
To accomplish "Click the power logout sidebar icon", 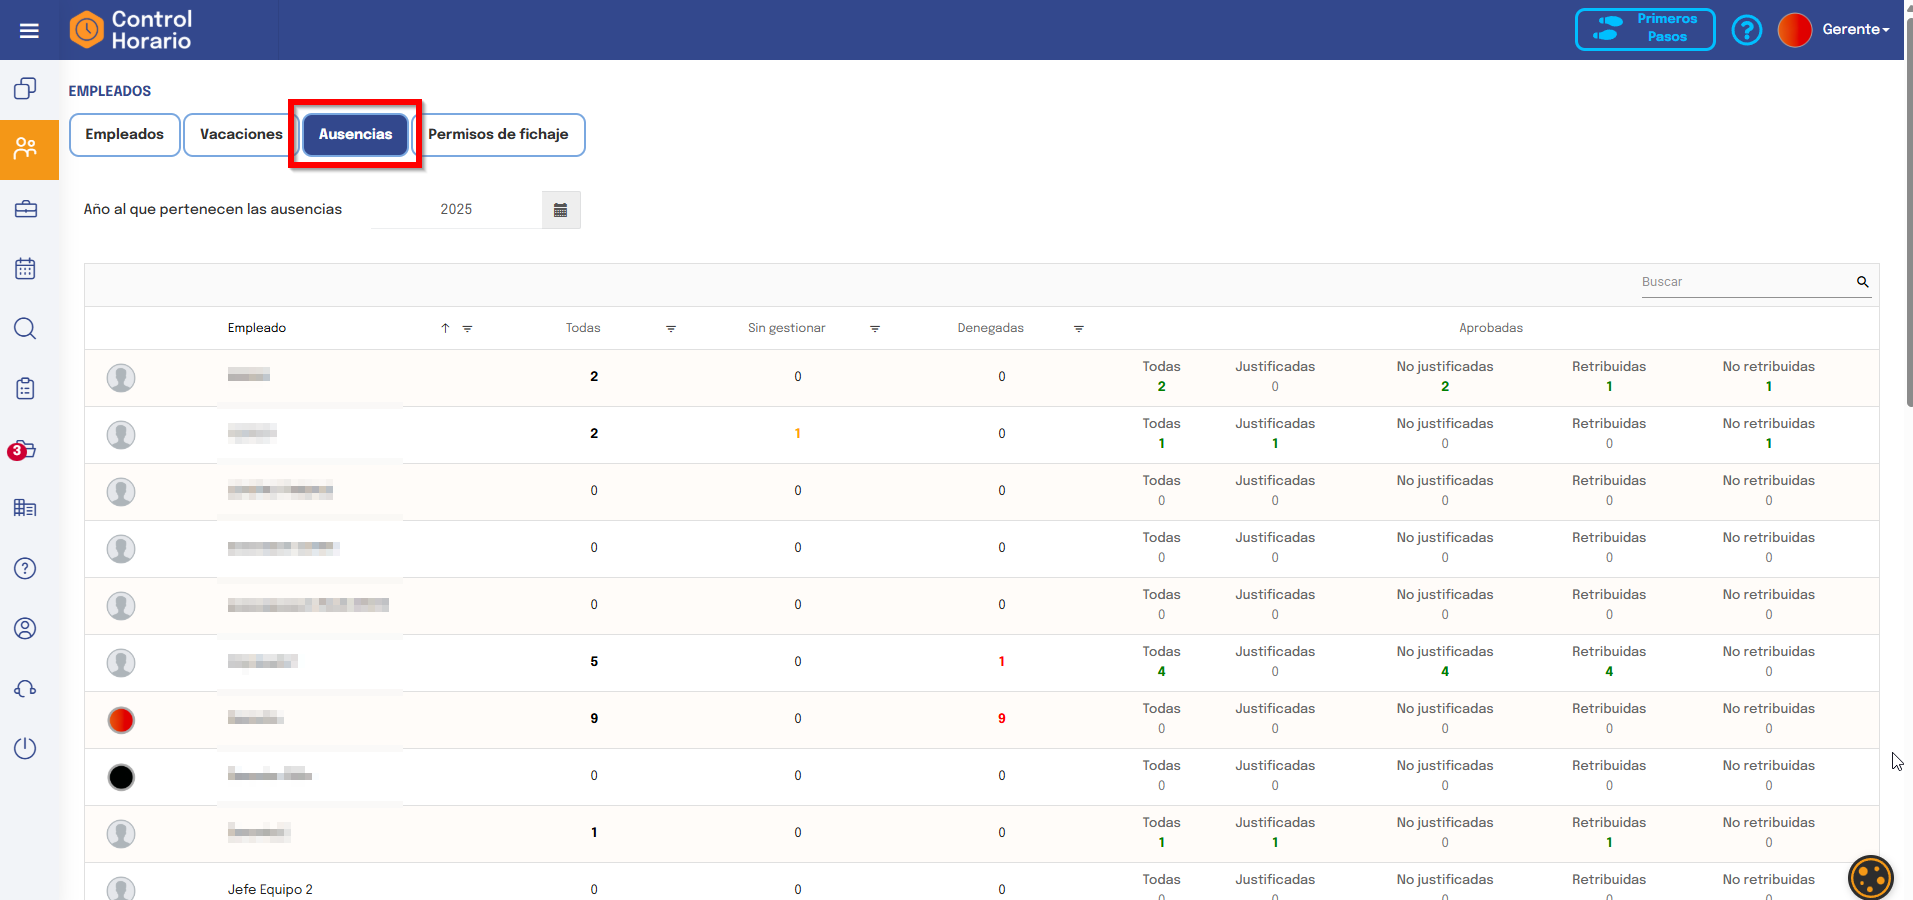I will [26, 748].
